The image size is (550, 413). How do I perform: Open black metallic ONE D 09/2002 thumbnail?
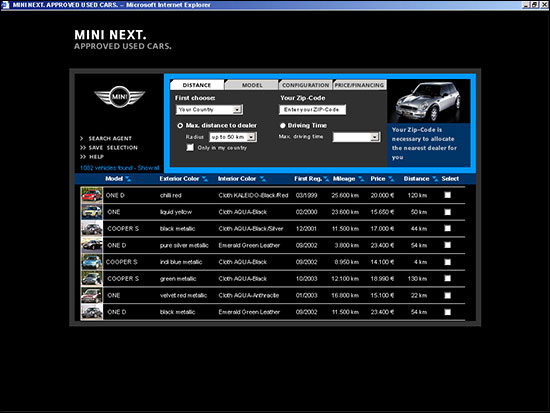(x=92, y=312)
